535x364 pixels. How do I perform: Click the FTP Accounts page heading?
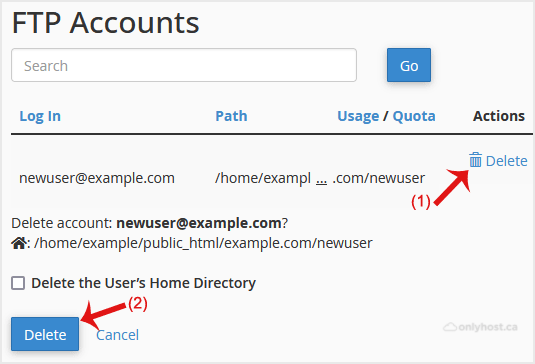(x=105, y=23)
